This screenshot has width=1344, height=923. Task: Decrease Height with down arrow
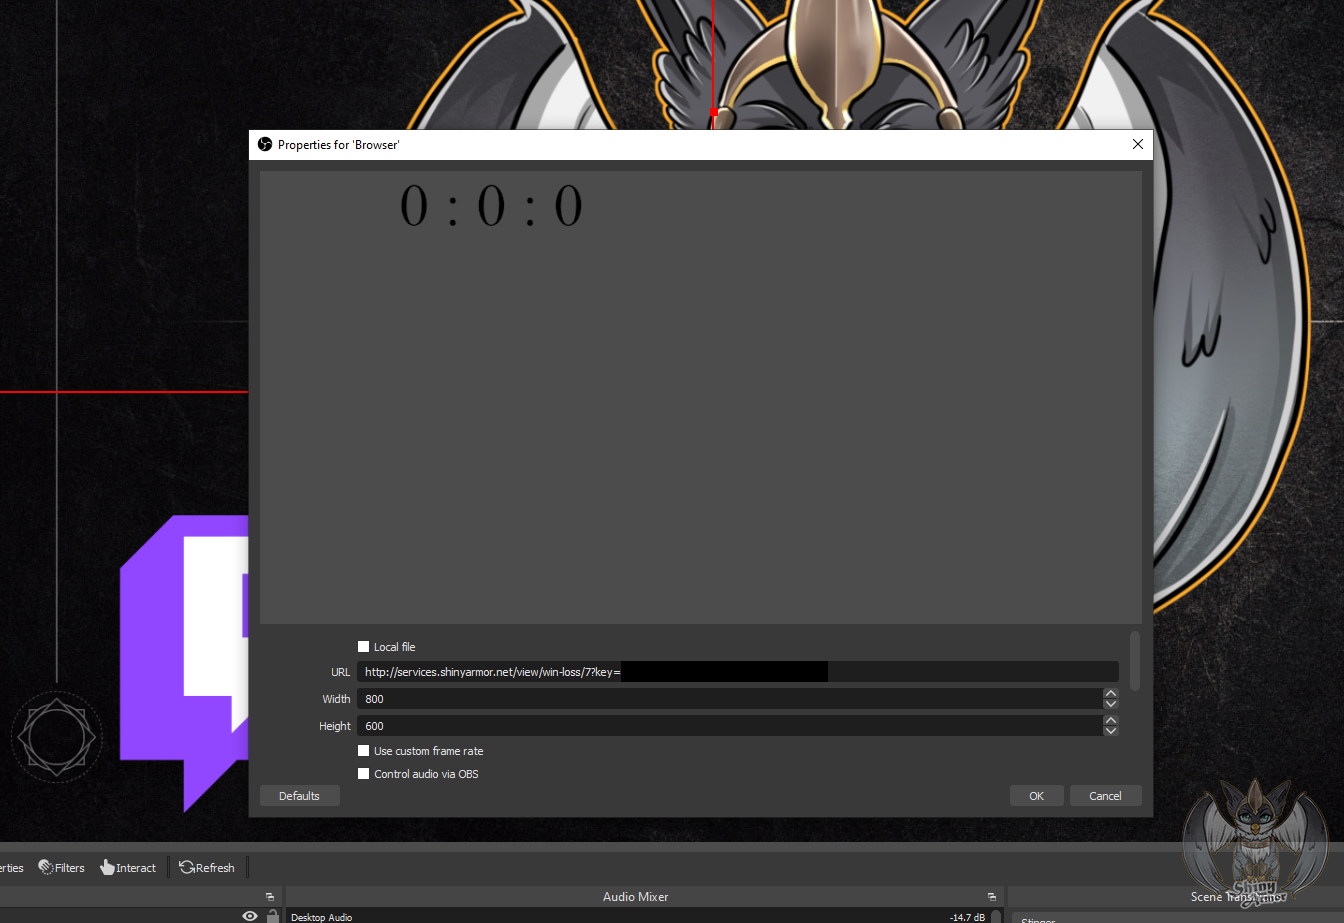point(1110,731)
